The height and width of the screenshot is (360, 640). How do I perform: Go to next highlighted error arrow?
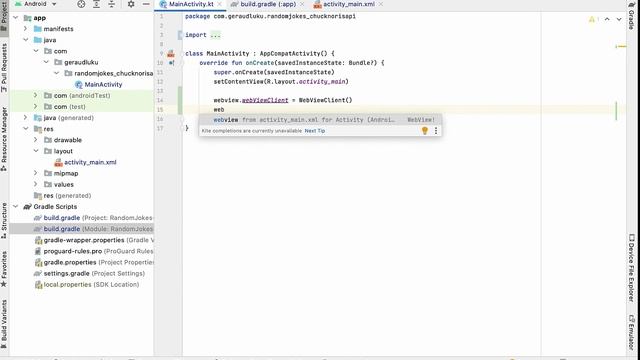click(619, 19)
